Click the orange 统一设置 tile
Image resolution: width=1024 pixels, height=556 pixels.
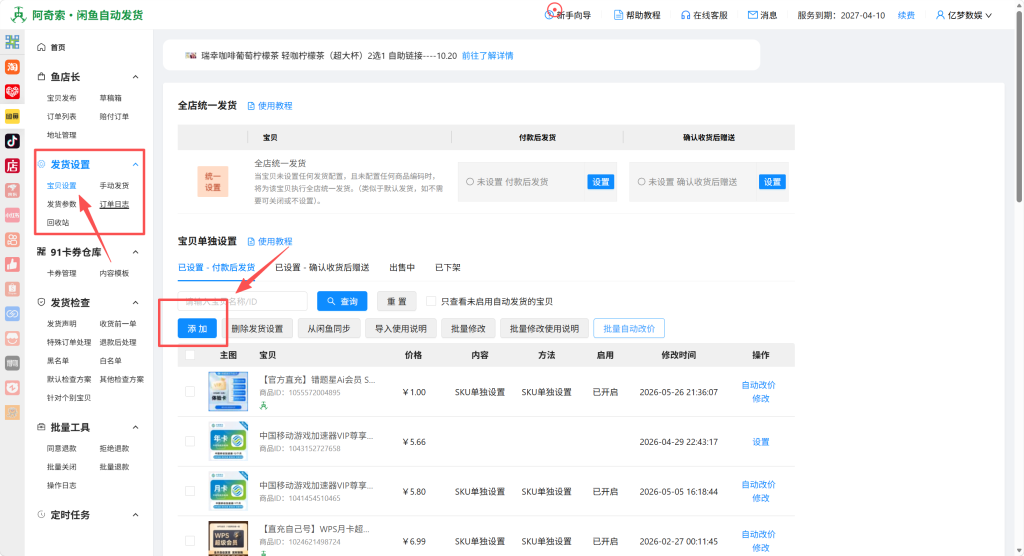pyautogui.click(x=213, y=182)
